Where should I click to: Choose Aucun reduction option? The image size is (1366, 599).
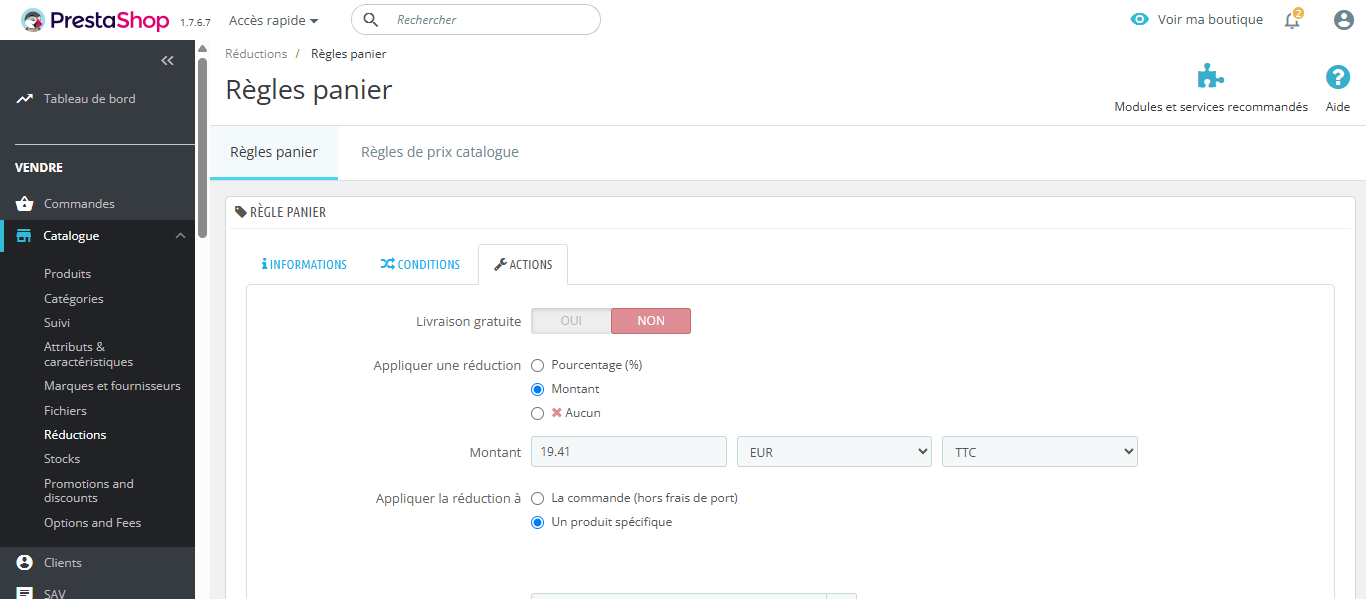tap(538, 413)
